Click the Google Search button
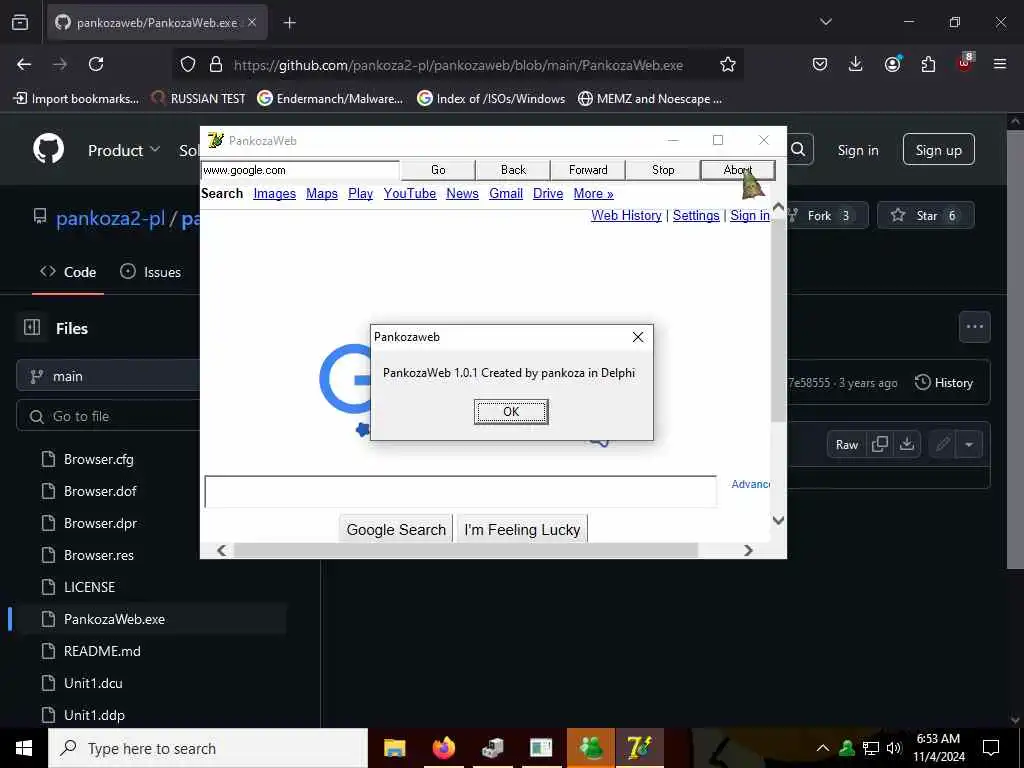The image size is (1024, 768). [396, 529]
